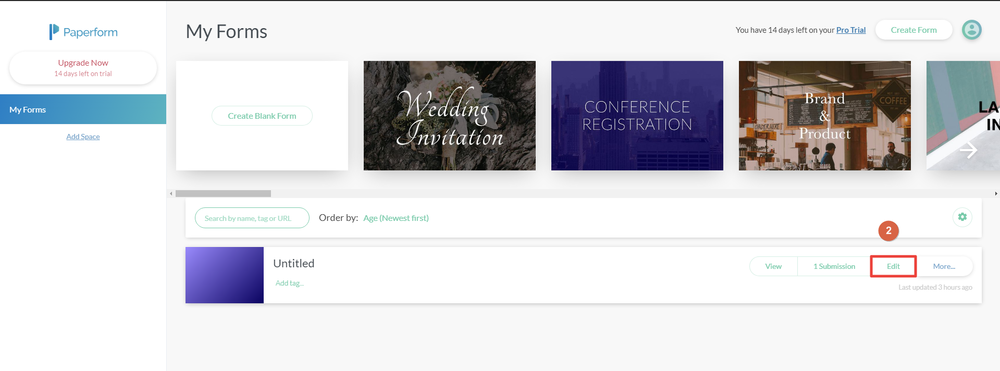Click the Create Form button
This screenshot has width=1000, height=371.
click(x=913, y=30)
